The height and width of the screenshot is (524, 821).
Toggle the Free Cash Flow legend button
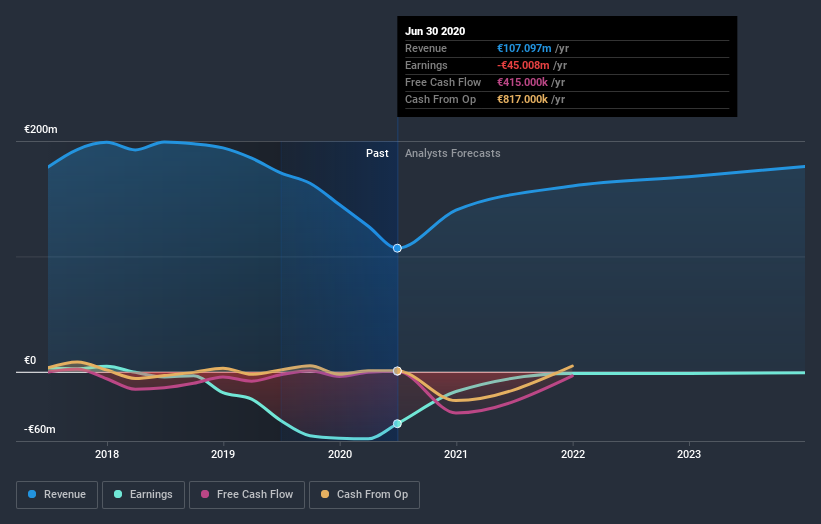coord(247,495)
